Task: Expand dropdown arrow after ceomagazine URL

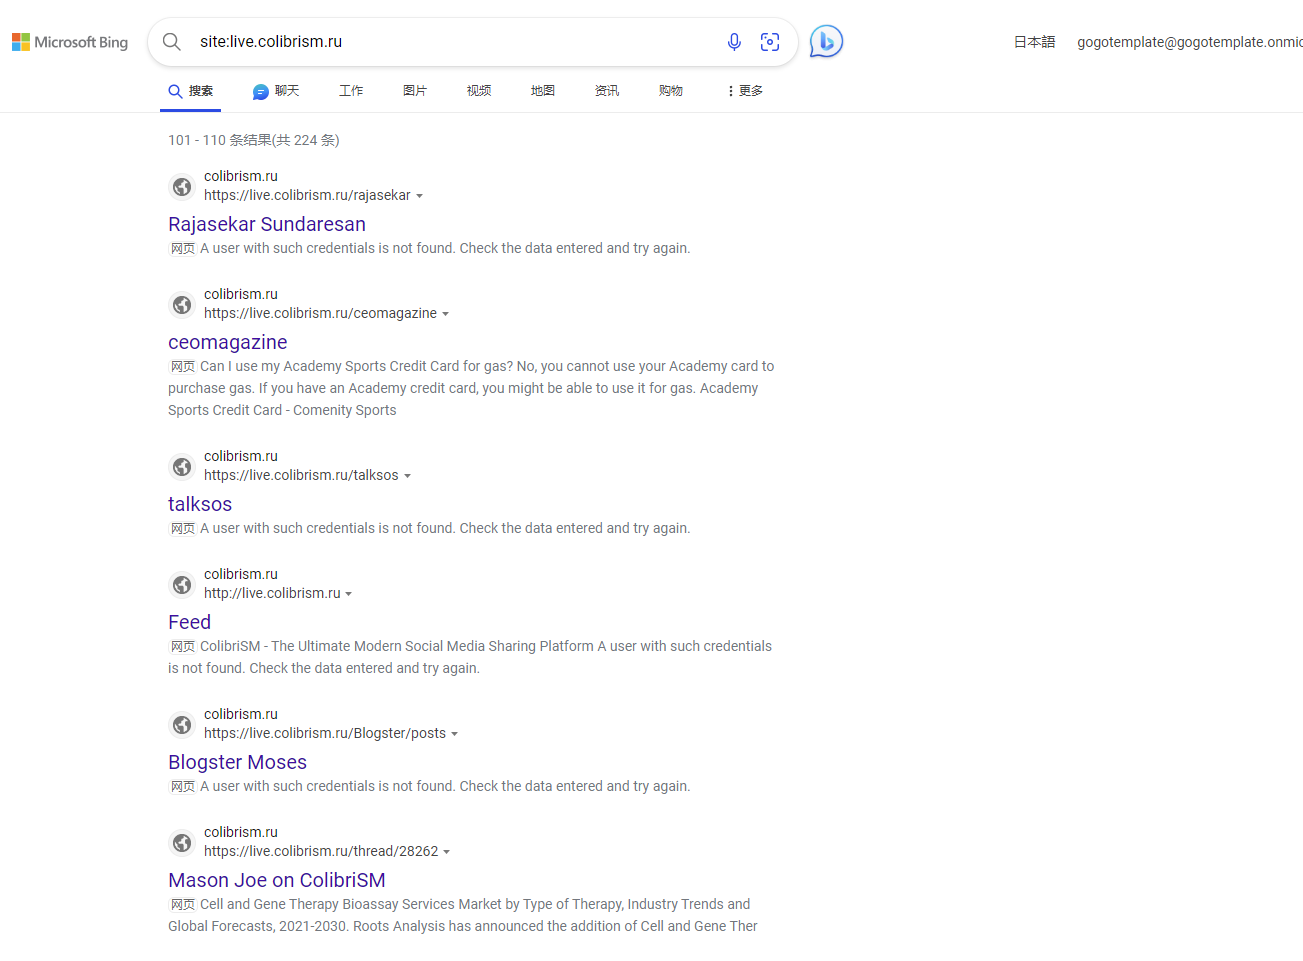Action: [445, 314]
